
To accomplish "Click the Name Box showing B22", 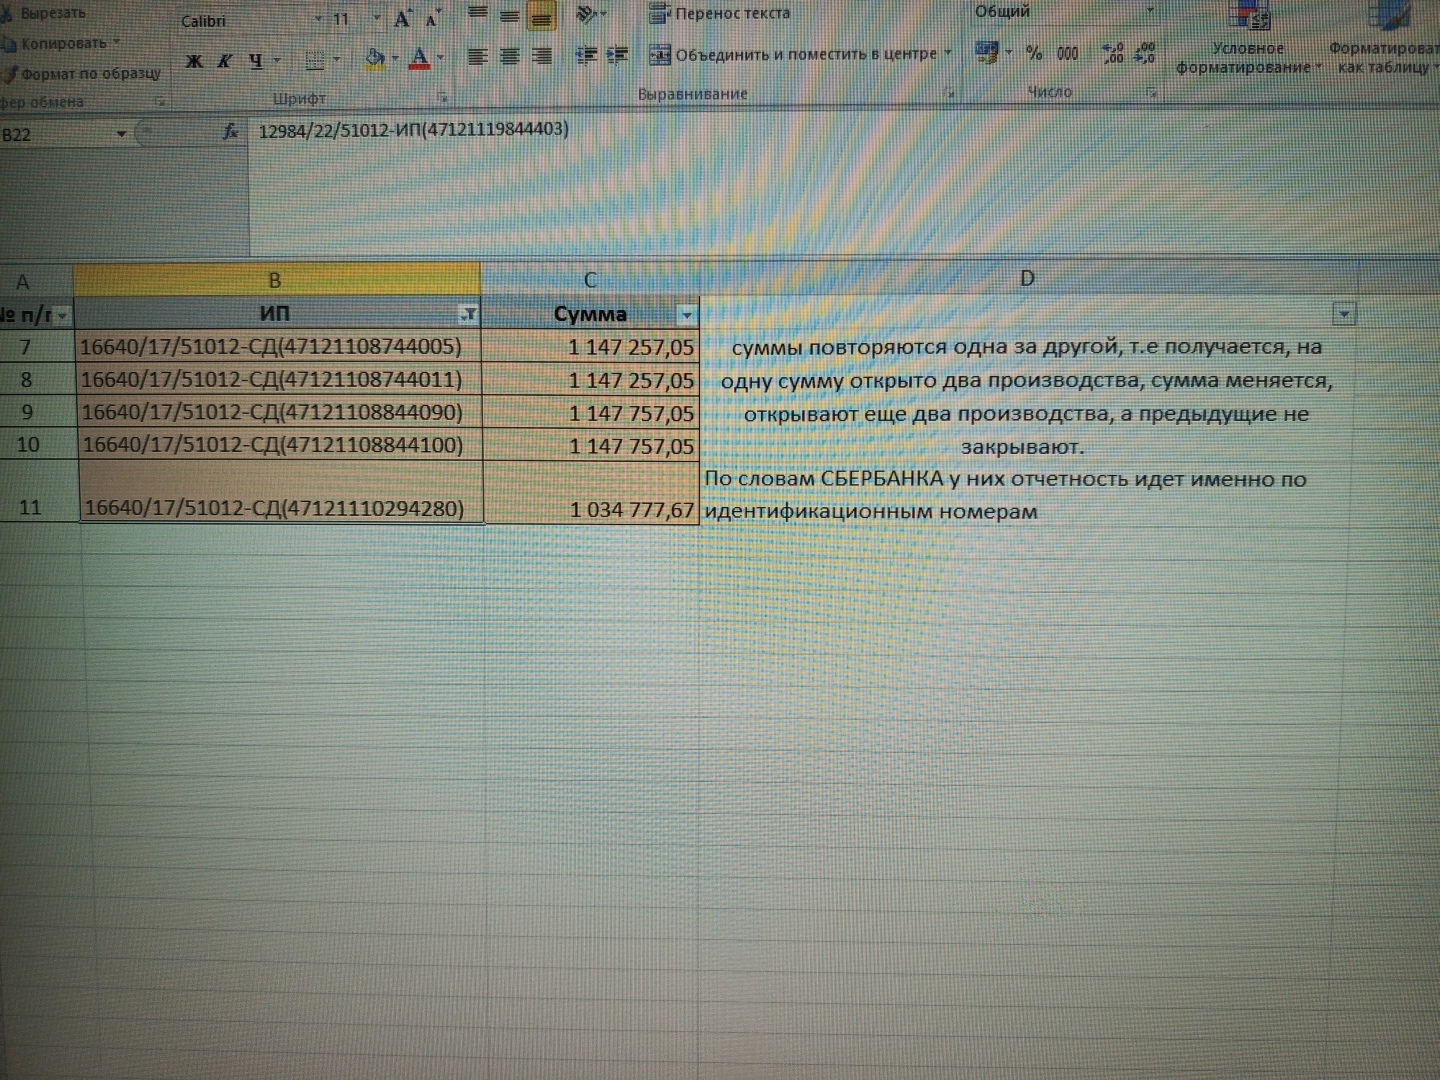I will click(56, 135).
